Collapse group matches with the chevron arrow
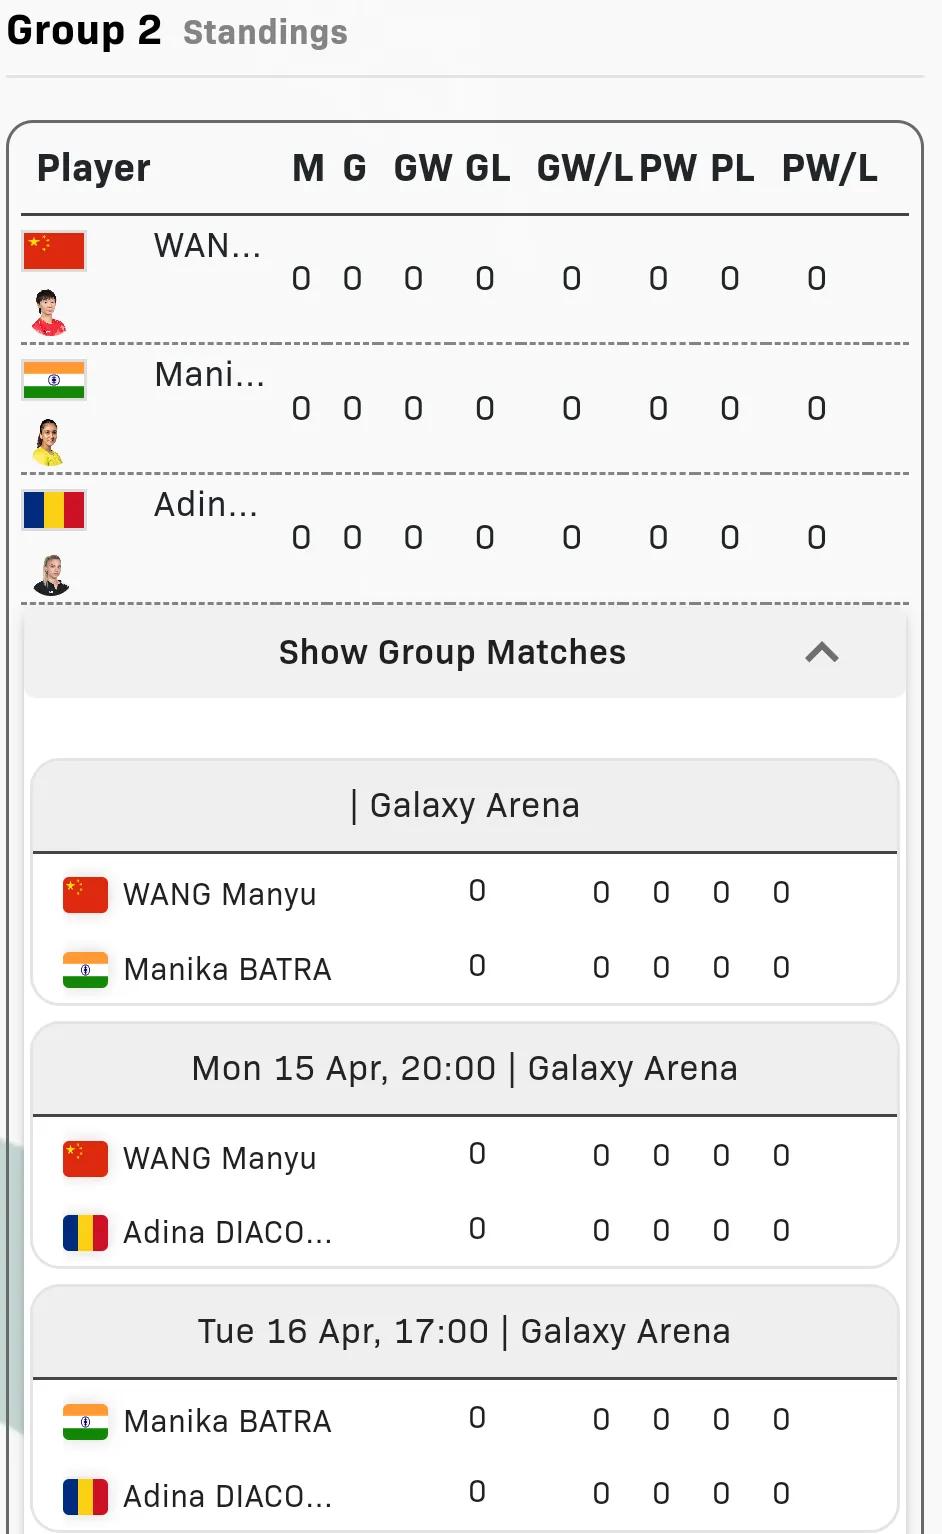Viewport: 942px width, 1534px height. click(822, 653)
